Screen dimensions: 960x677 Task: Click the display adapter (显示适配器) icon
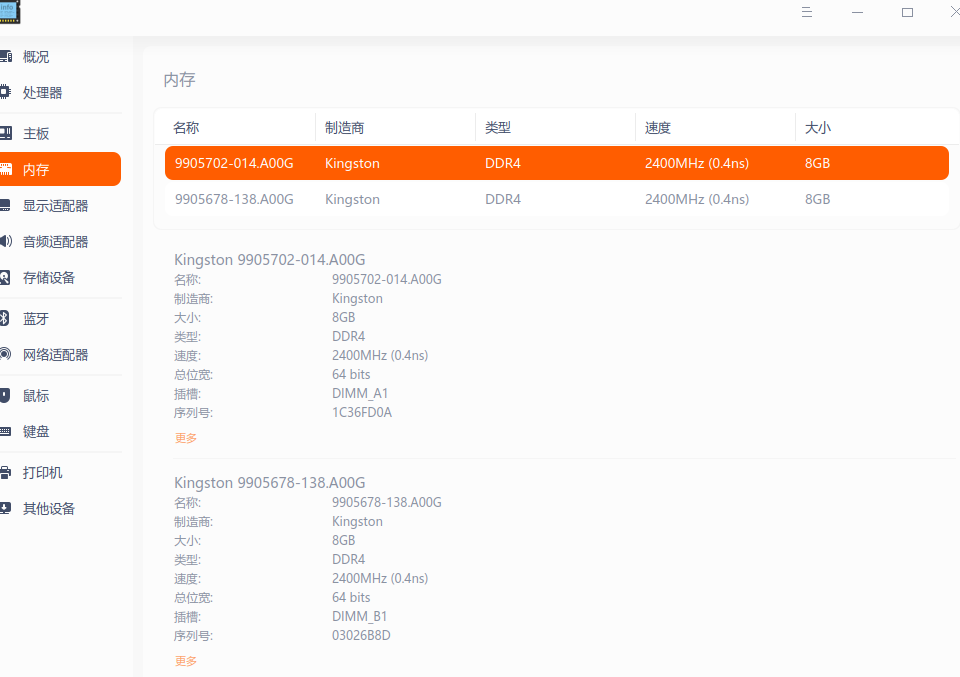tap(5, 206)
